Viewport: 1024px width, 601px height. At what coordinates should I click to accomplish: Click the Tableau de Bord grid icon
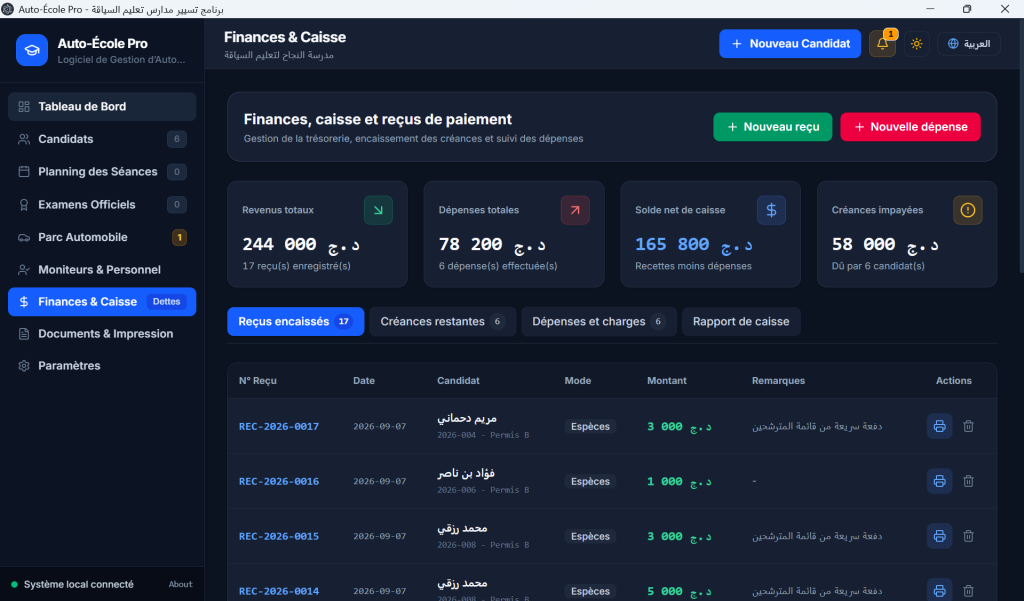tap(24, 106)
